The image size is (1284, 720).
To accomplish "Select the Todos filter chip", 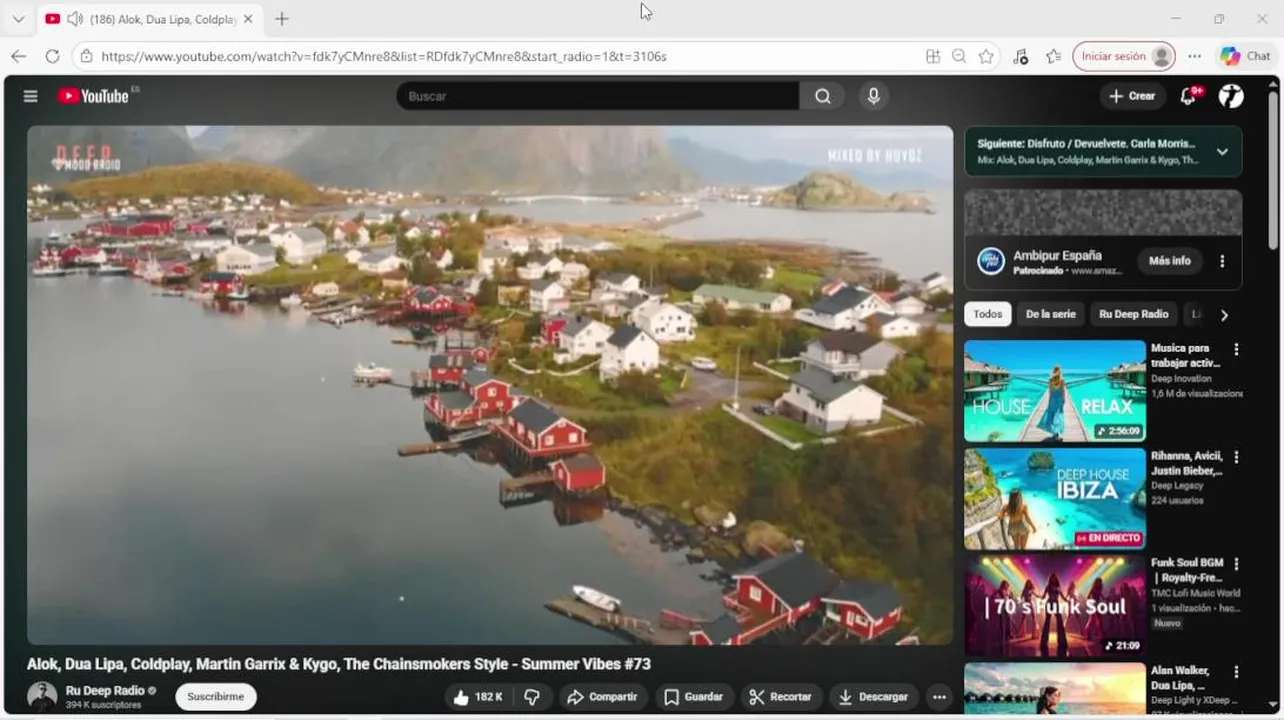I will click(x=988, y=314).
